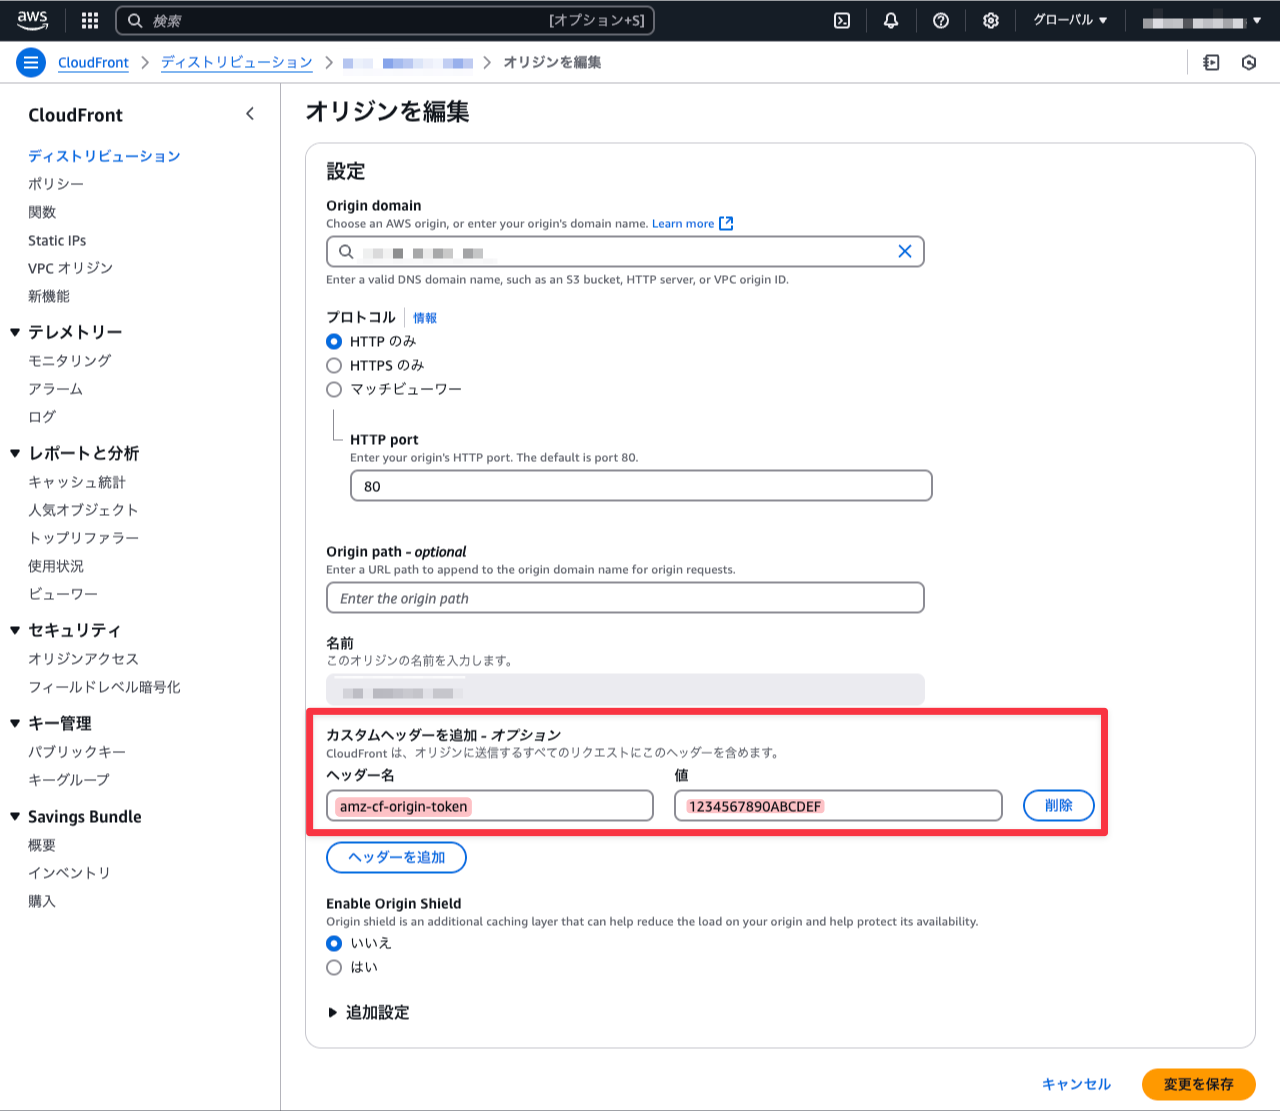This screenshot has height=1111, width=1280.
Task: Select はい for Origin Shield
Action: coord(334,967)
